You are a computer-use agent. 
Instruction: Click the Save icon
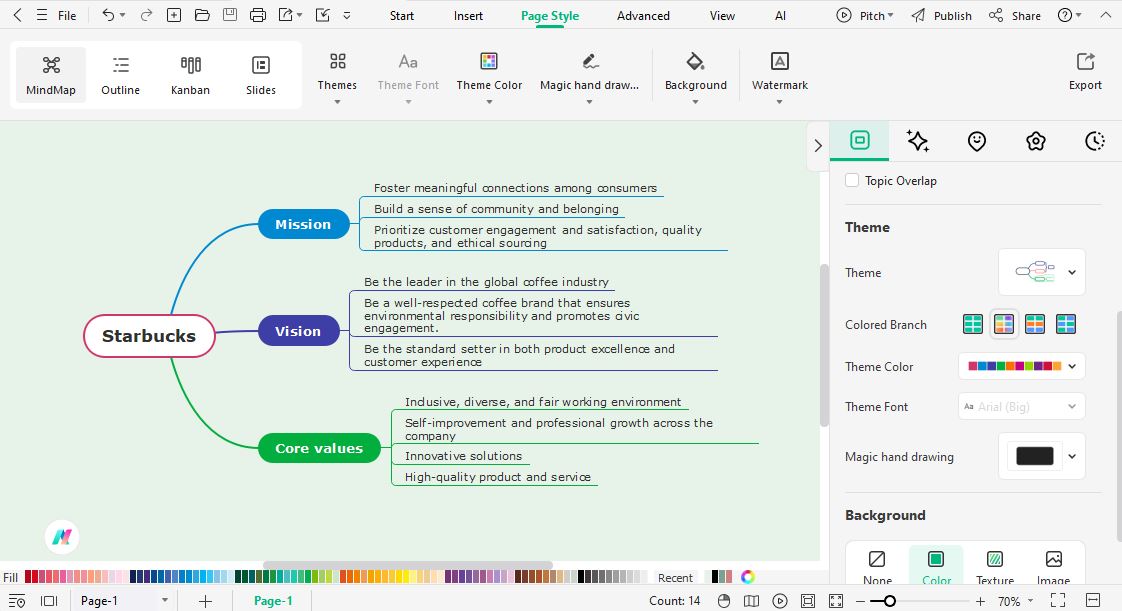230,15
